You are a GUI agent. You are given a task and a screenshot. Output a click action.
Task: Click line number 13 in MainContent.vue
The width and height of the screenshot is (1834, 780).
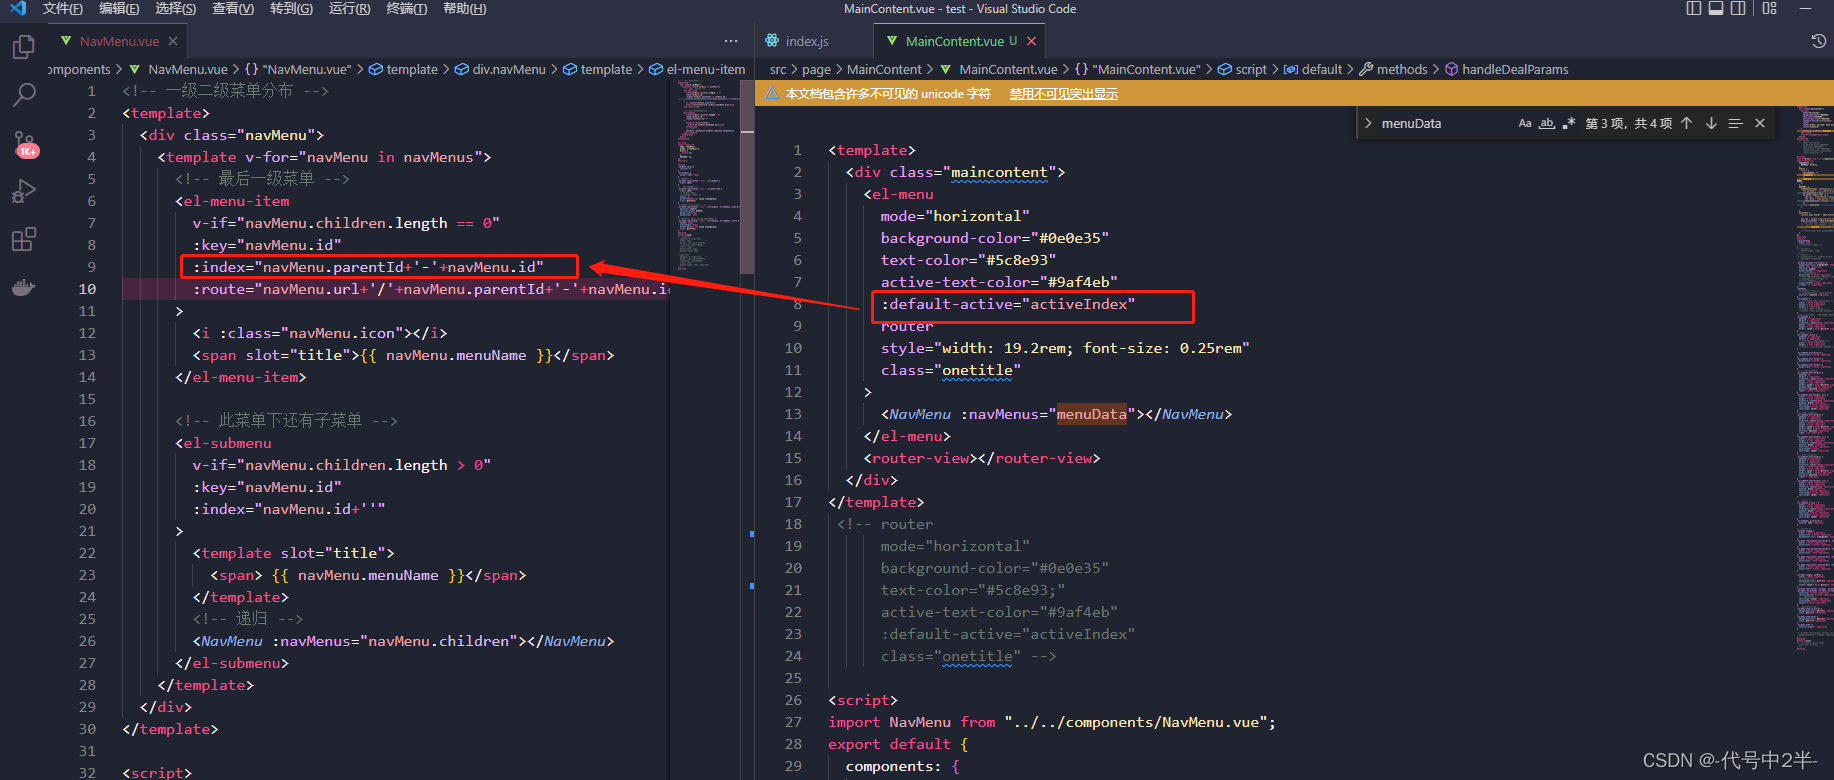tap(793, 414)
